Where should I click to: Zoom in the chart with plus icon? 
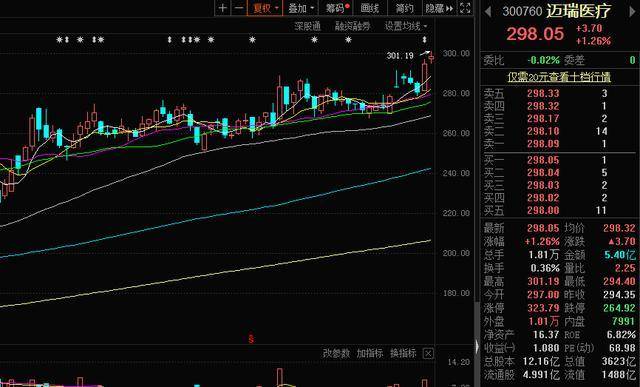pyautogui.click(x=222, y=8)
